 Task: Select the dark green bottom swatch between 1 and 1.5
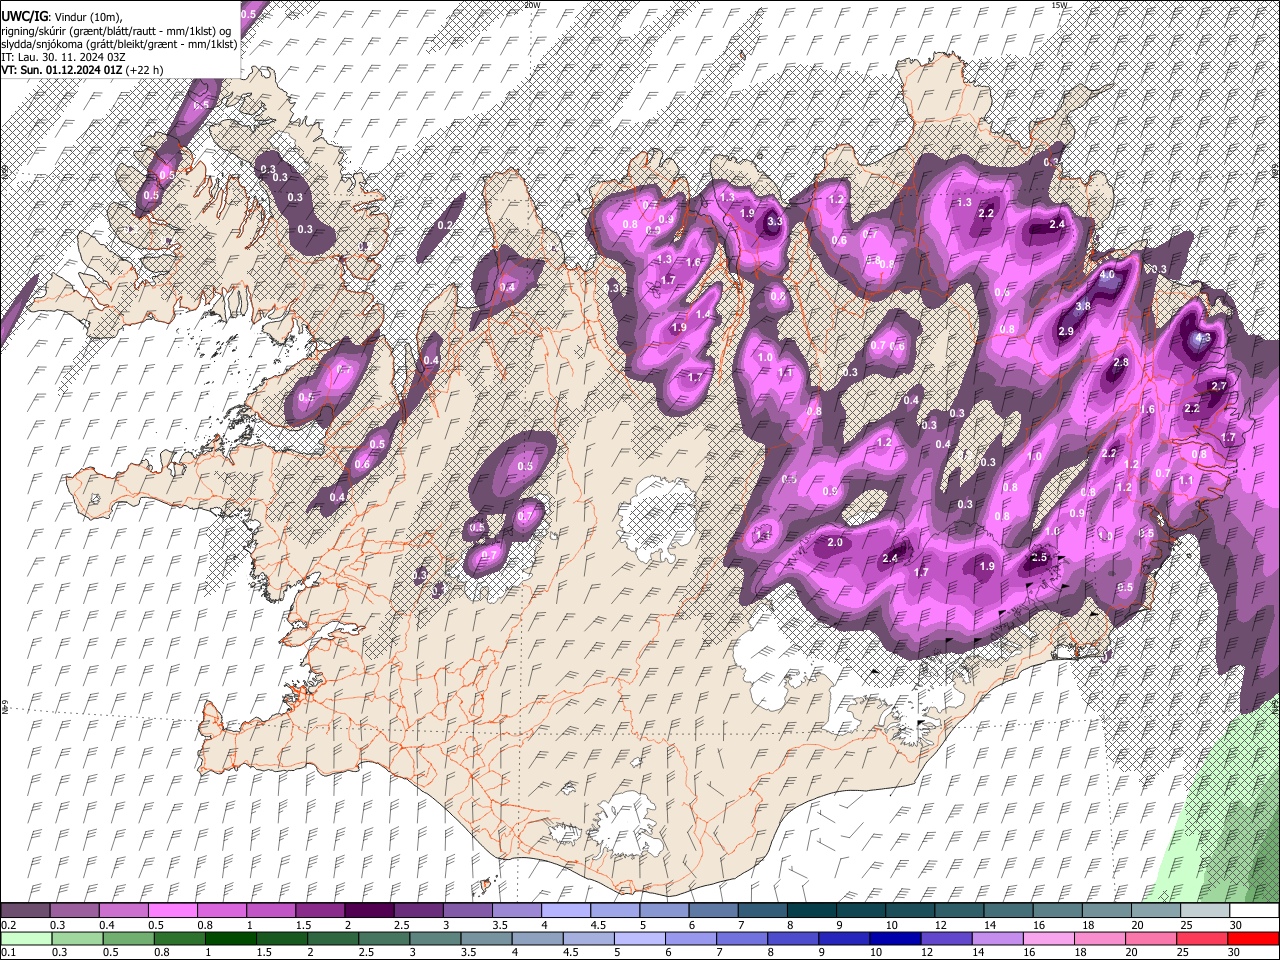230,938
